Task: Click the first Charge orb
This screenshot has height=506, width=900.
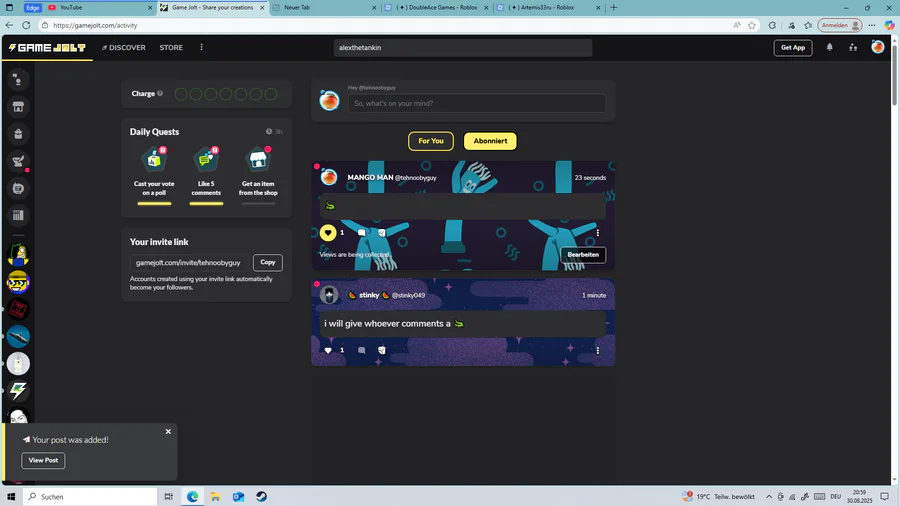Action: [x=181, y=94]
